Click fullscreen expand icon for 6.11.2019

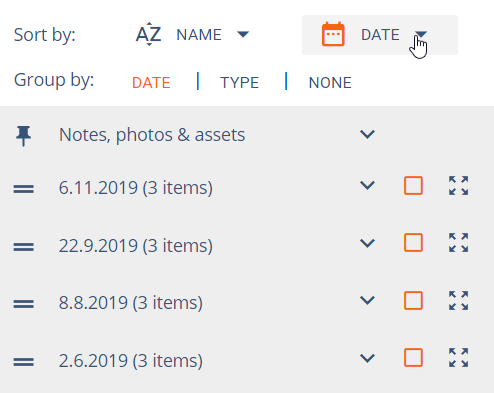click(x=458, y=186)
